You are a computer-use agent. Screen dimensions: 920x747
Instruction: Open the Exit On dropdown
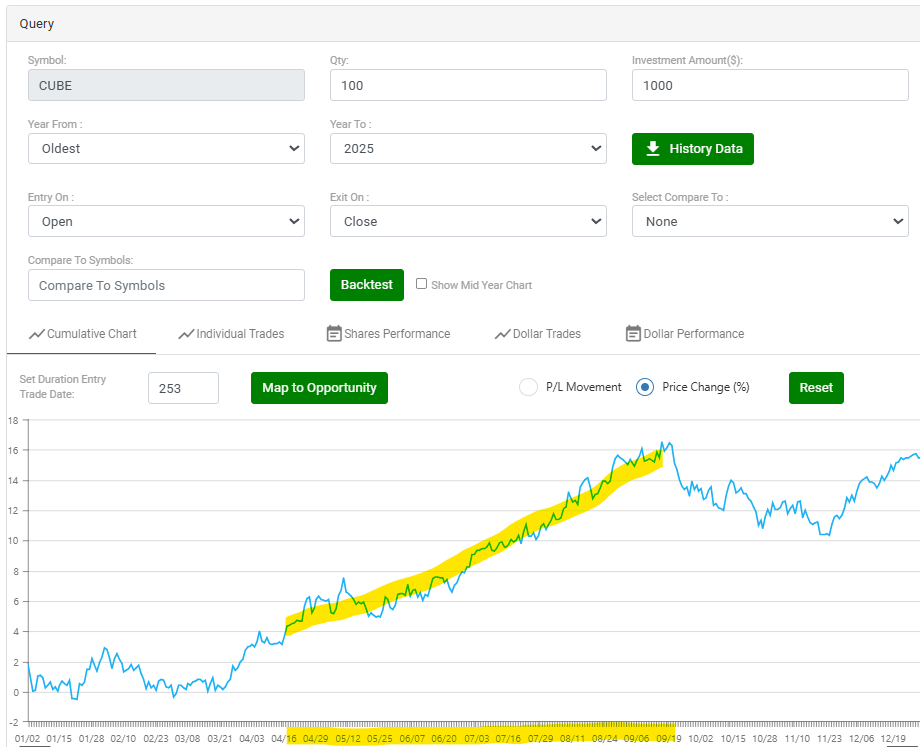pyautogui.click(x=468, y=221)
